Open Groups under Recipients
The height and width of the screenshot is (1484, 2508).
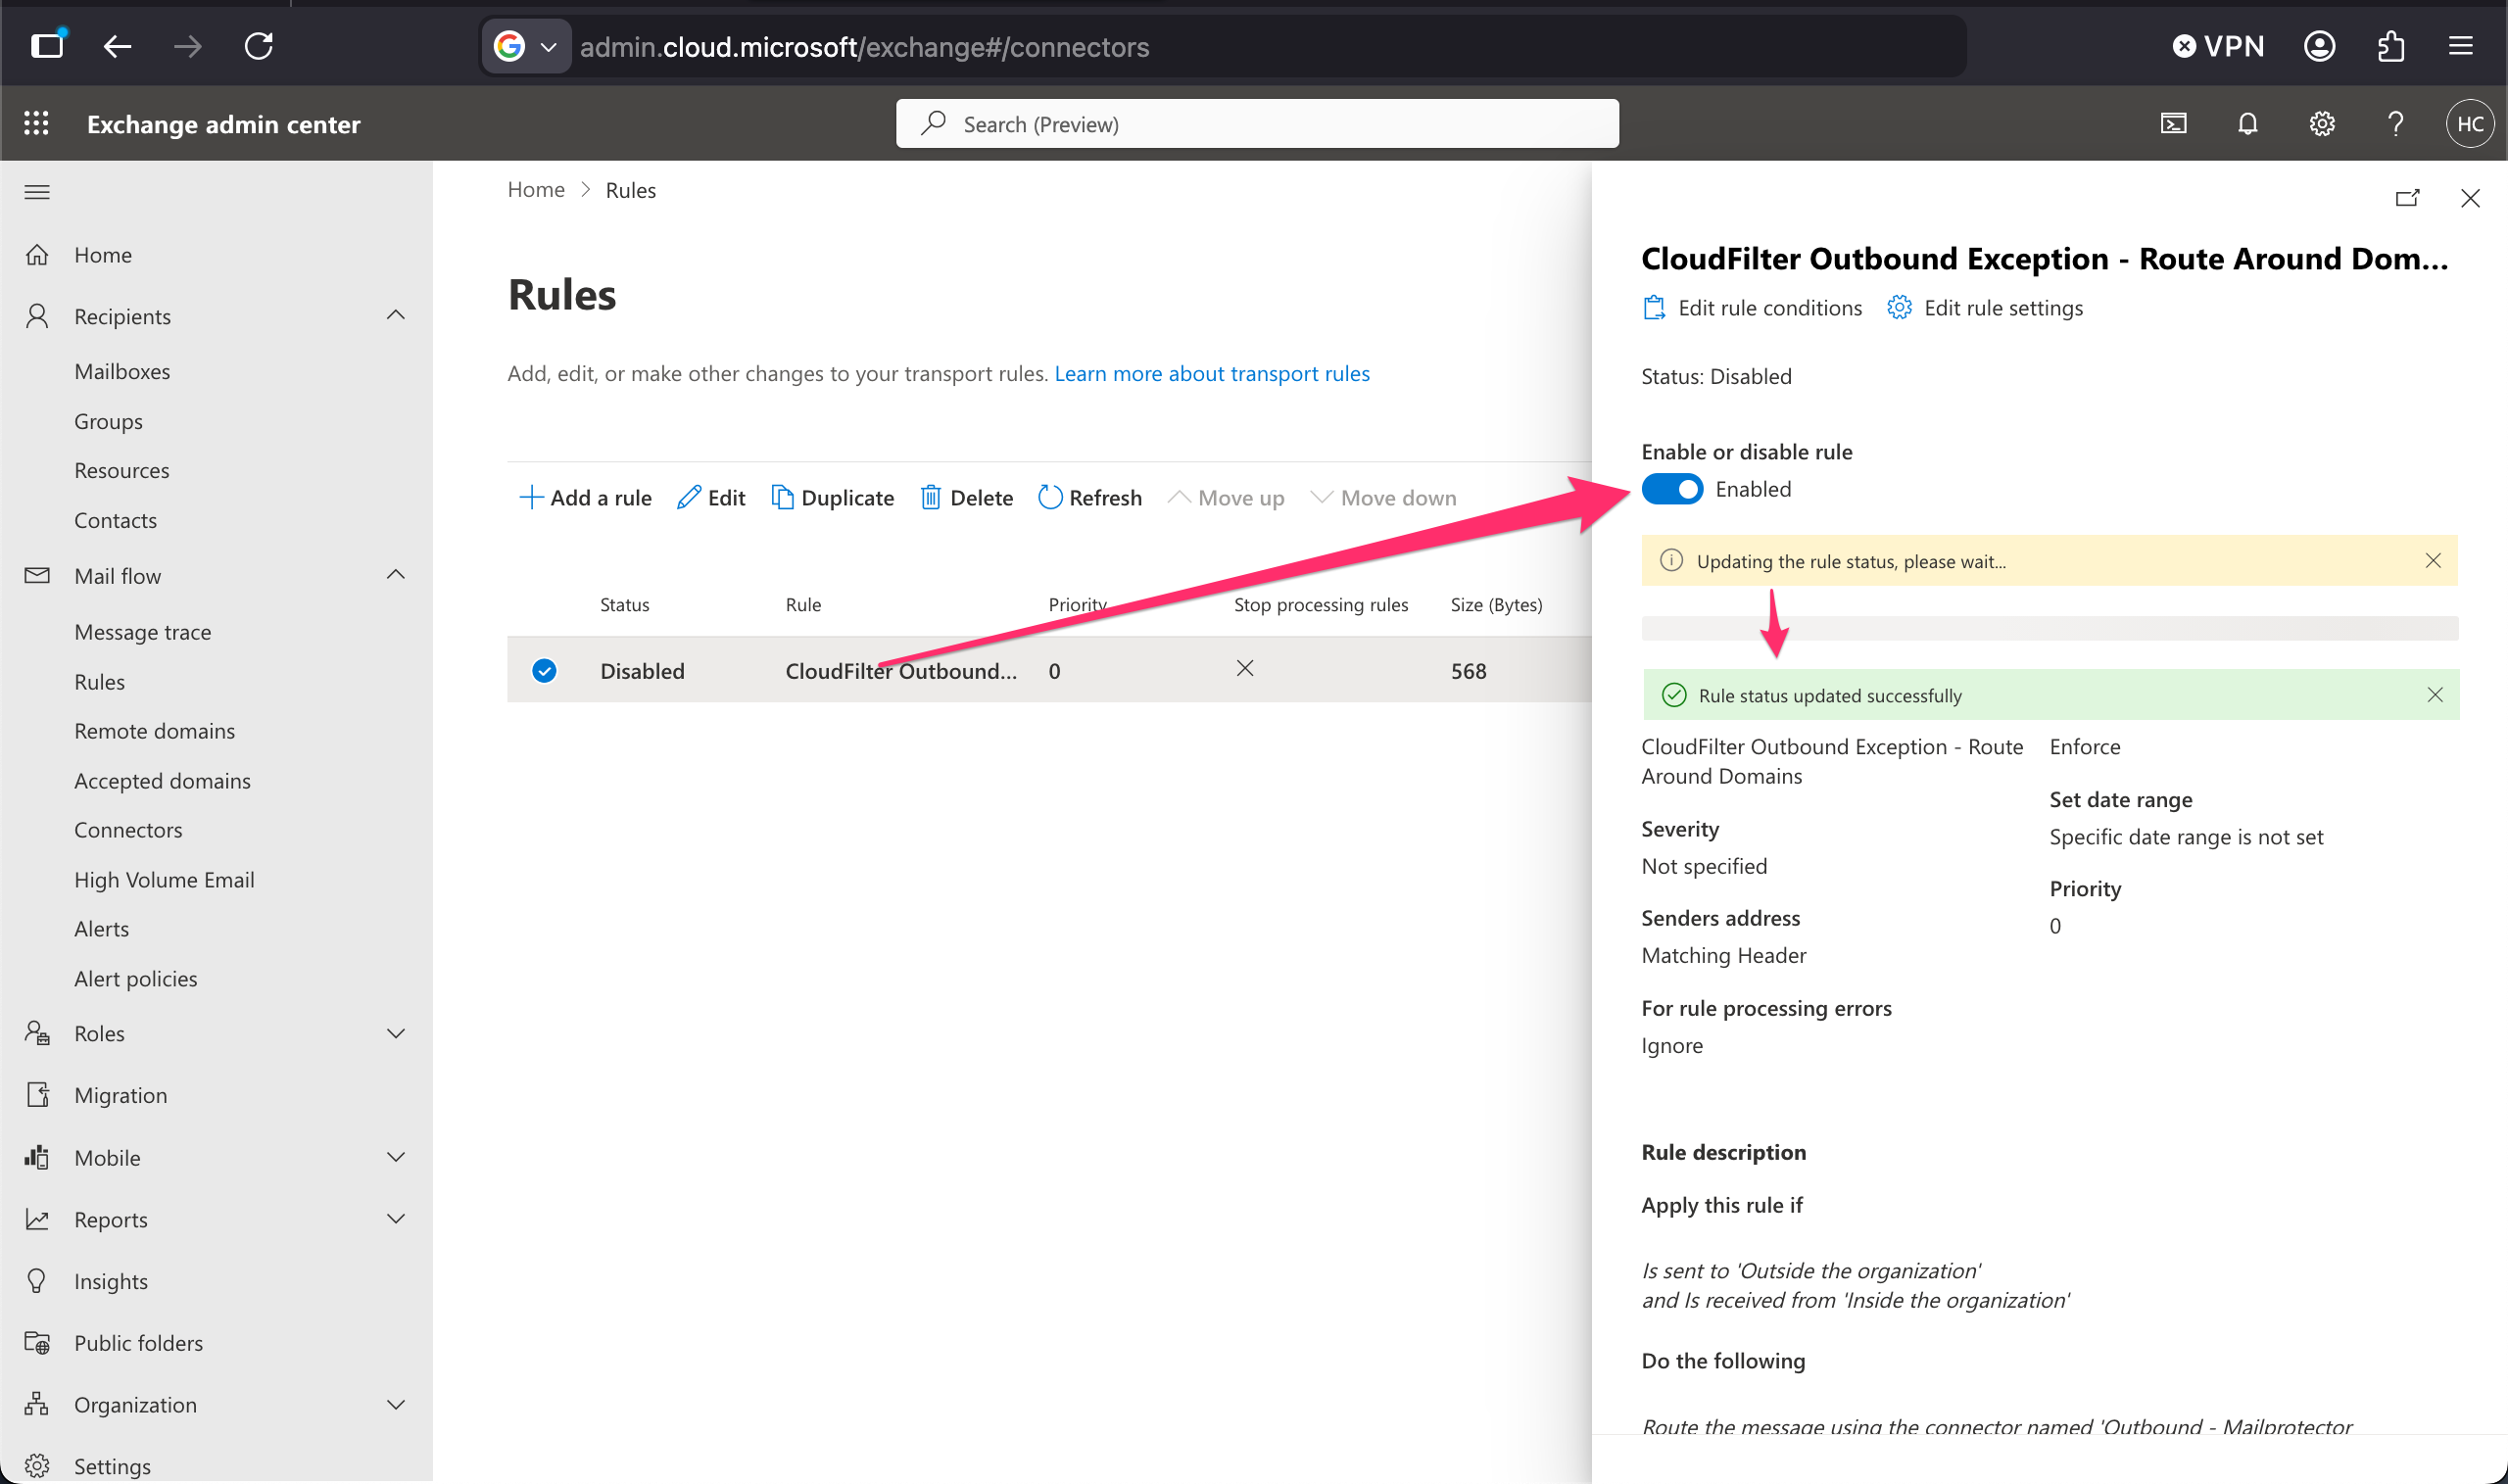tap(108, 421)
